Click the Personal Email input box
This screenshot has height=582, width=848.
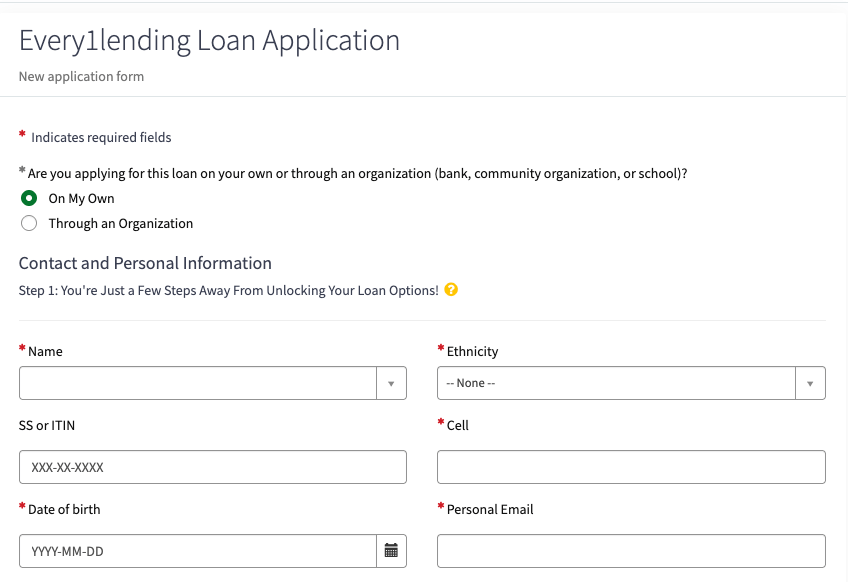[630, 551]
